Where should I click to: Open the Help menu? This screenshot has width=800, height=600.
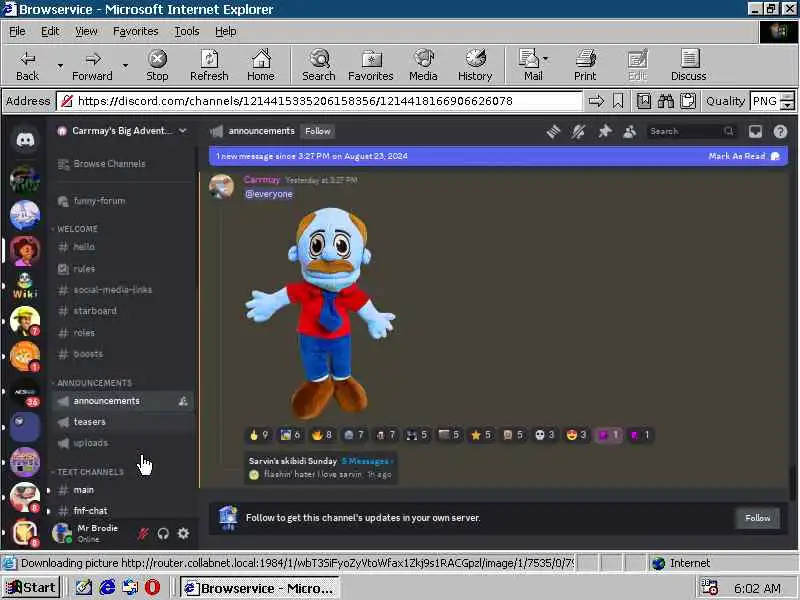[226, 31]
